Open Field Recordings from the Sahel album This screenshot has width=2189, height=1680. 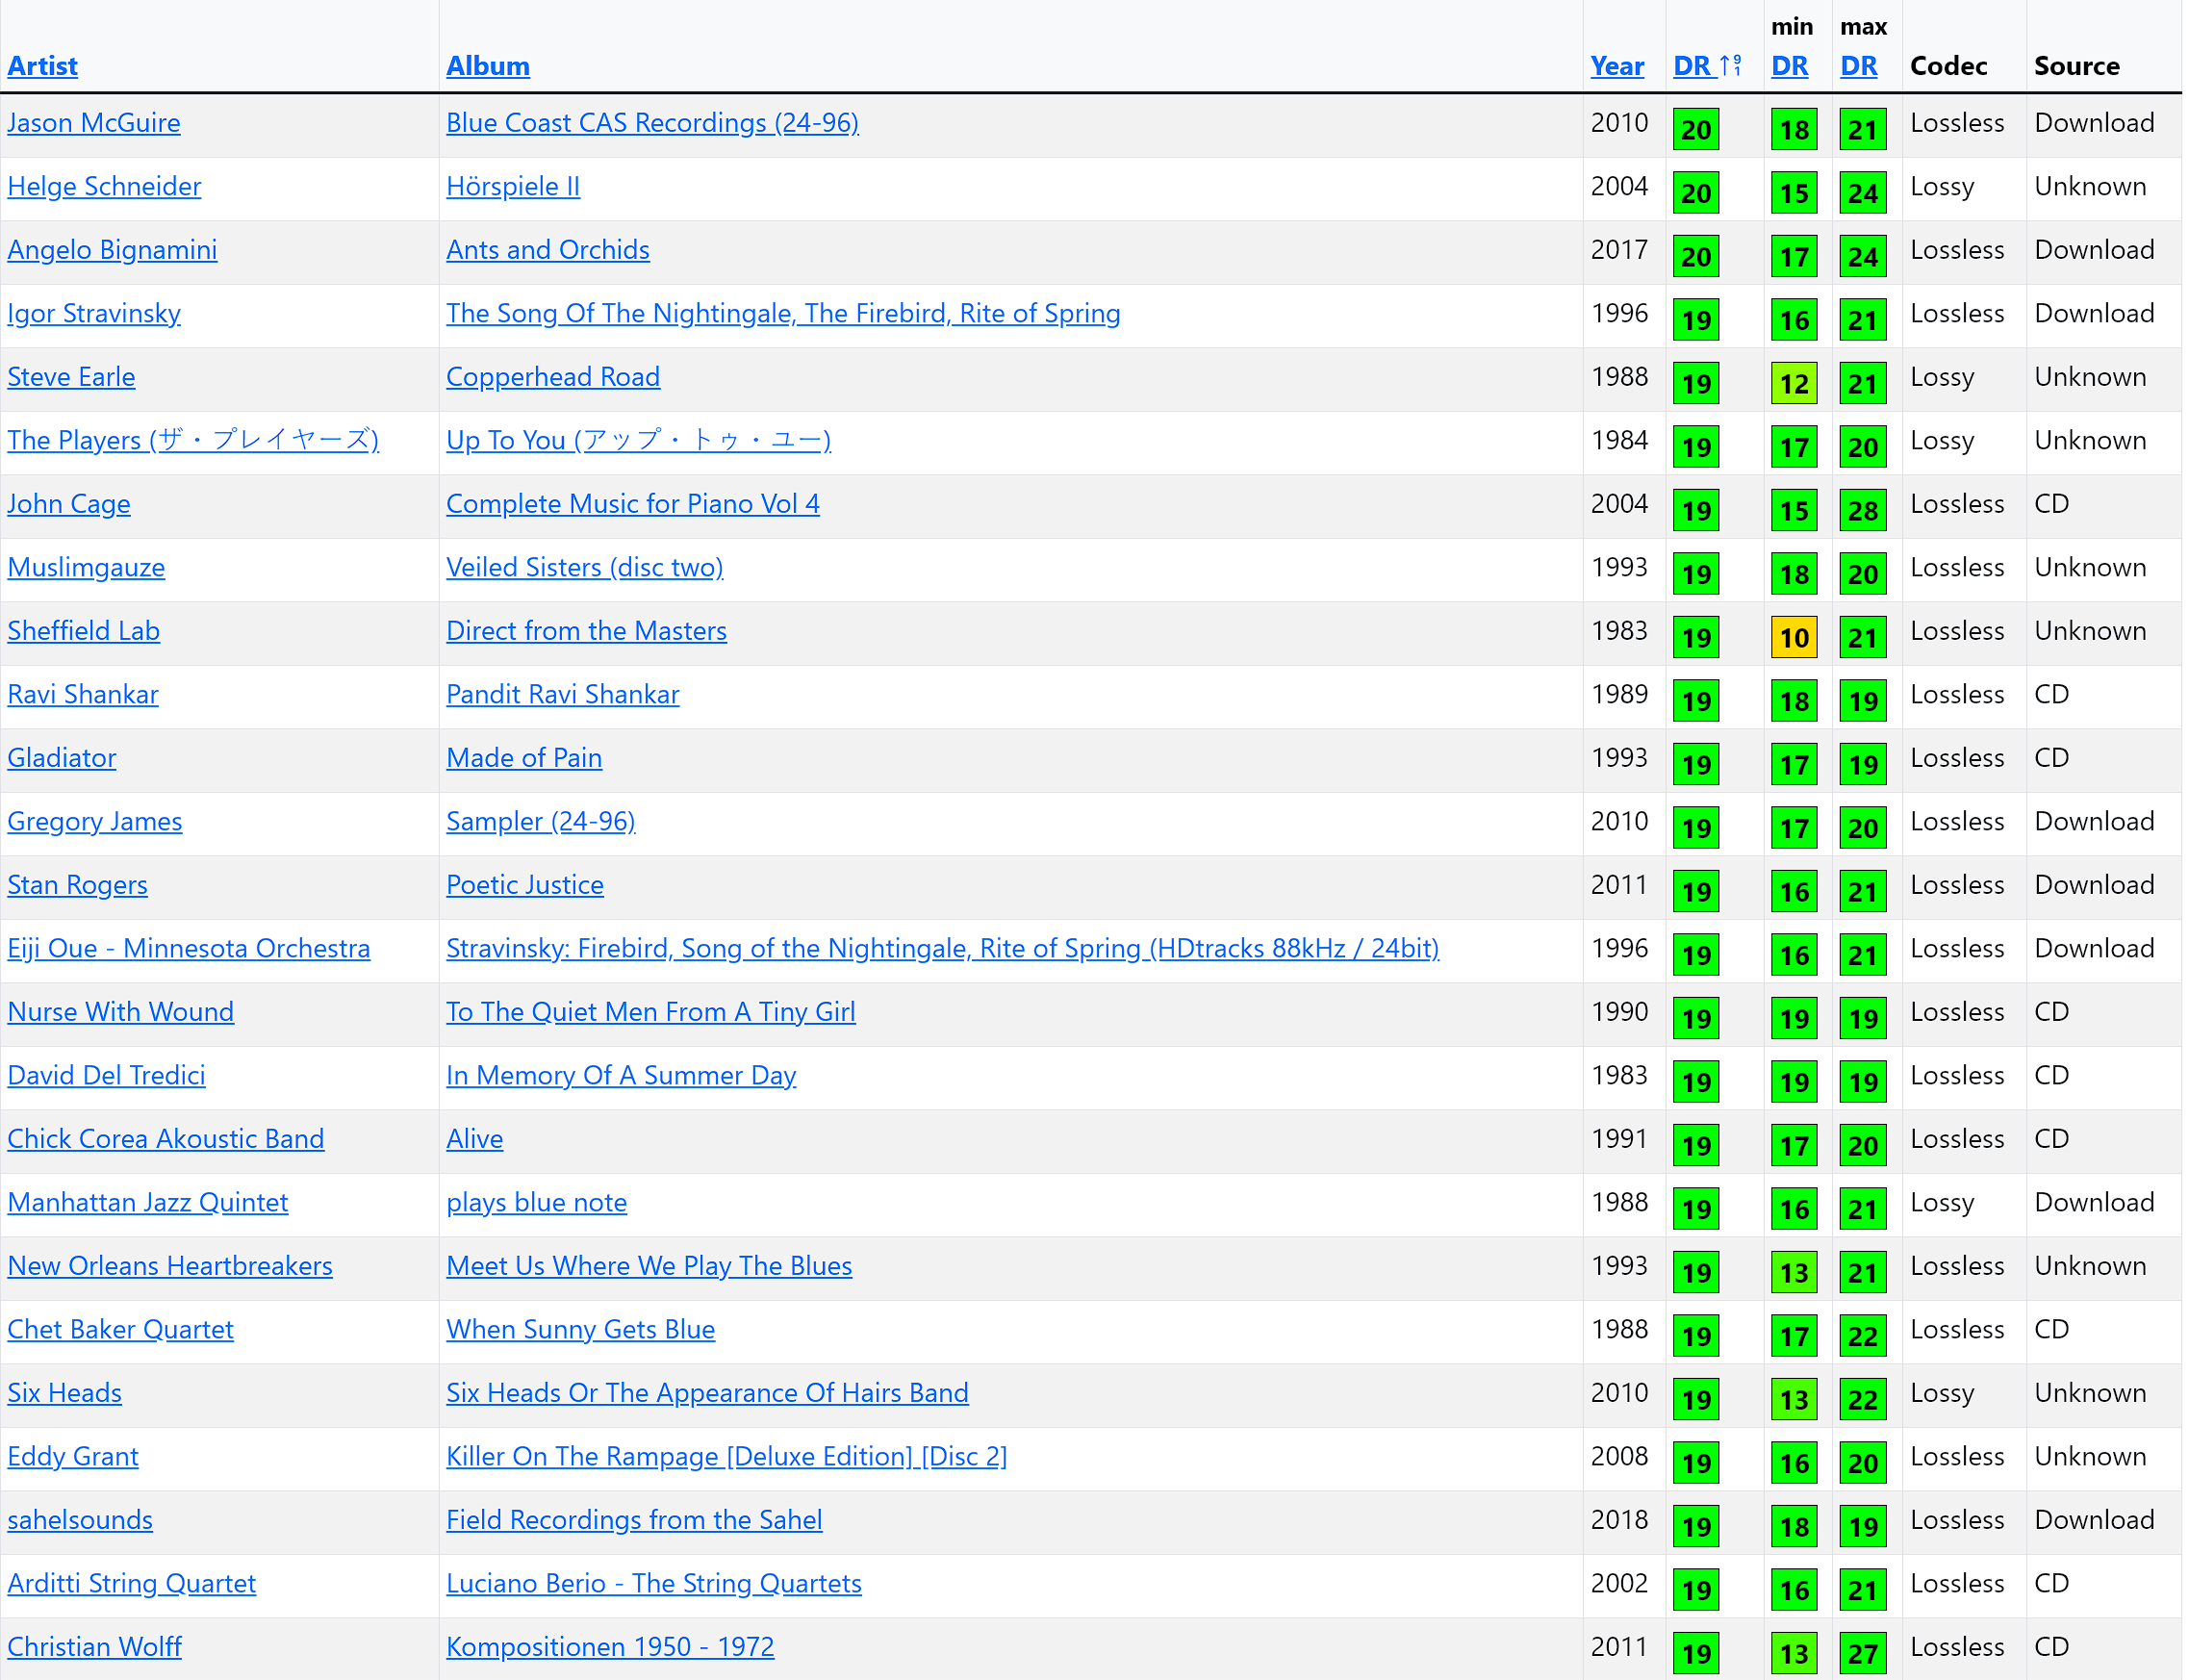[634, 1520]
